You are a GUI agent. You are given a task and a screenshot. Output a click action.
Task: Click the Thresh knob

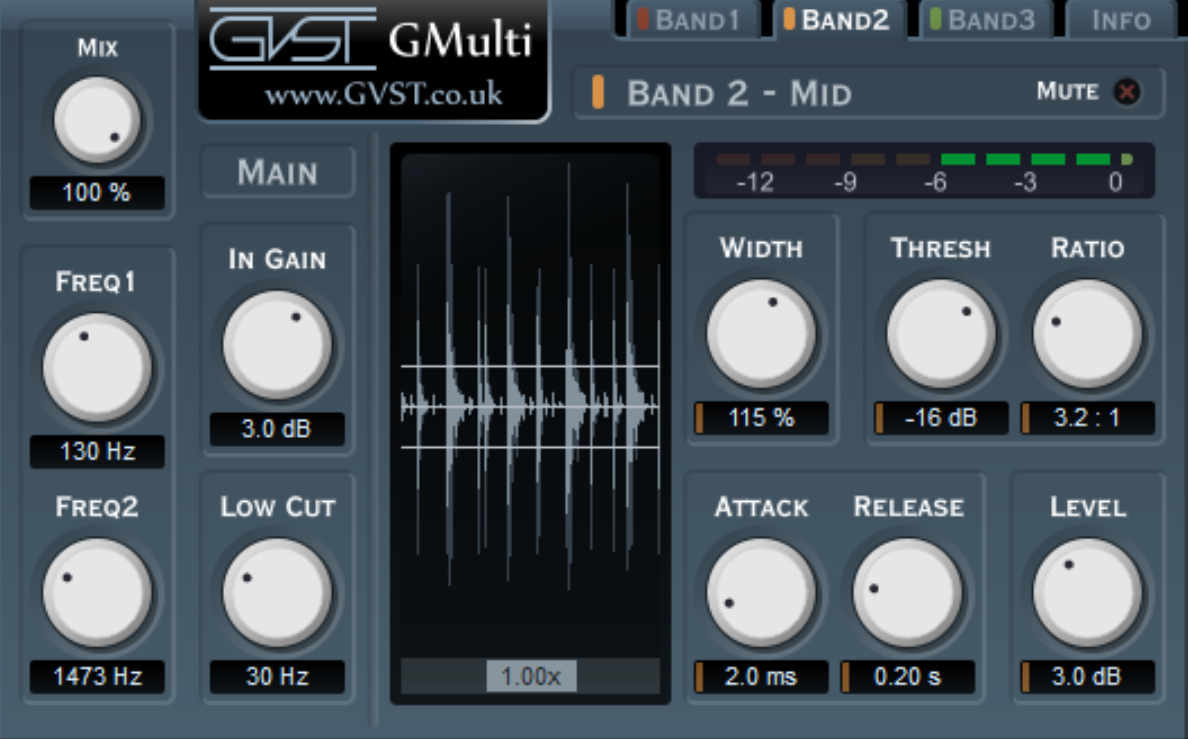(x=941, y=334)
